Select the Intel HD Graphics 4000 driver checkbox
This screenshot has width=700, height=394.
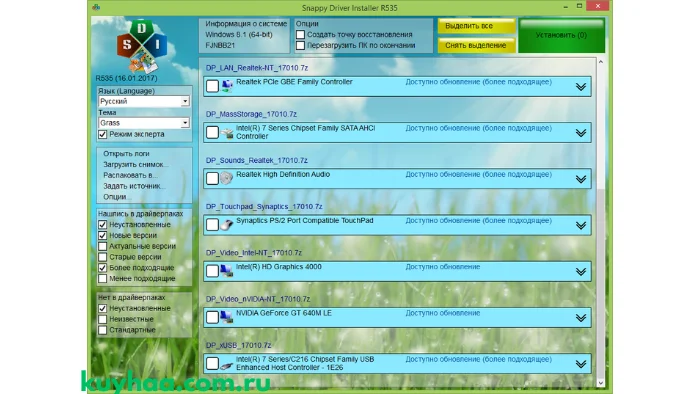point(212,271)
